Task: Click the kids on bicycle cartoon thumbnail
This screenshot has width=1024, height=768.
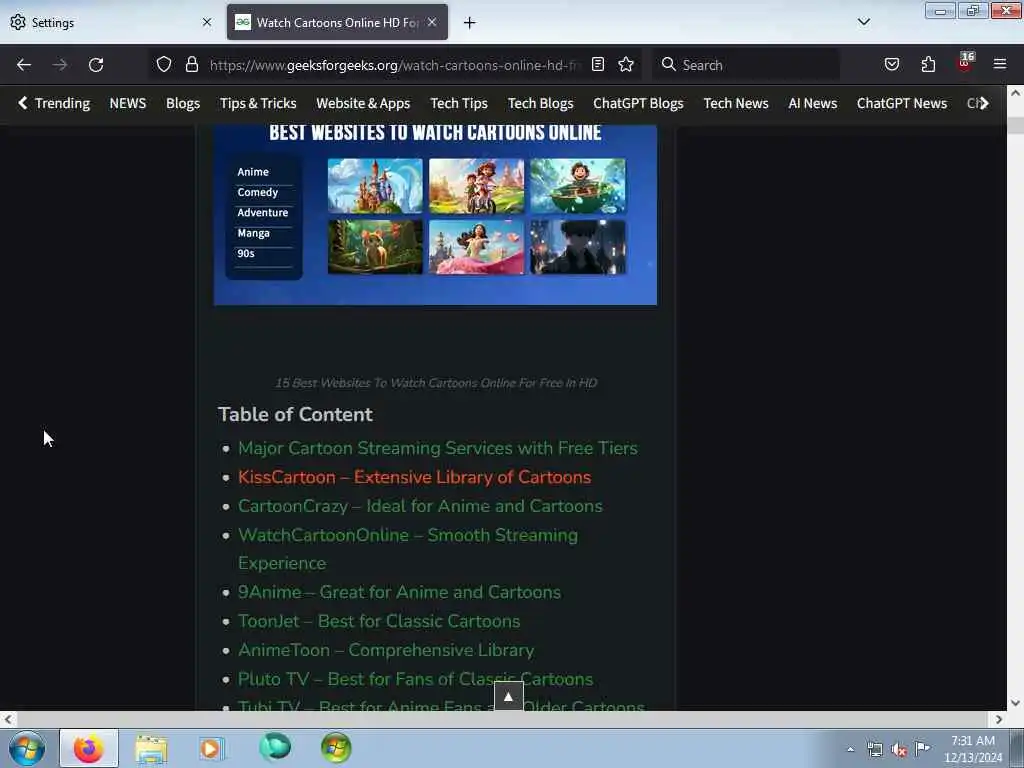Action: click(x=476, y=185)
